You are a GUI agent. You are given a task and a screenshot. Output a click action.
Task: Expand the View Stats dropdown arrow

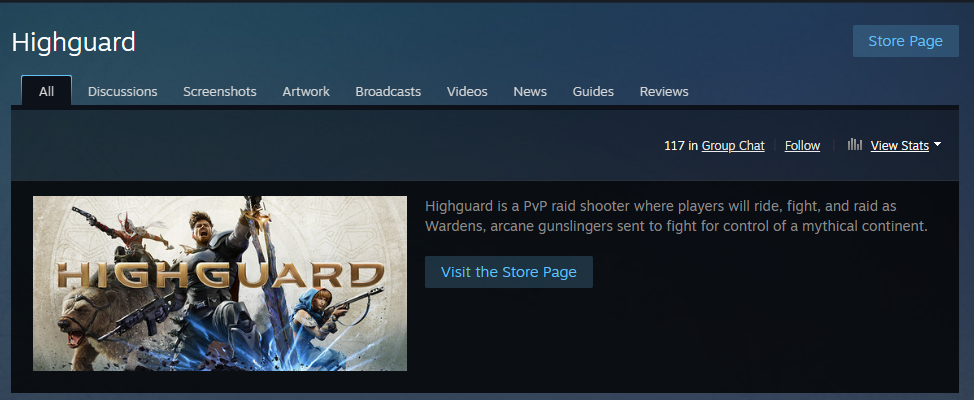(x=937, y=144)
